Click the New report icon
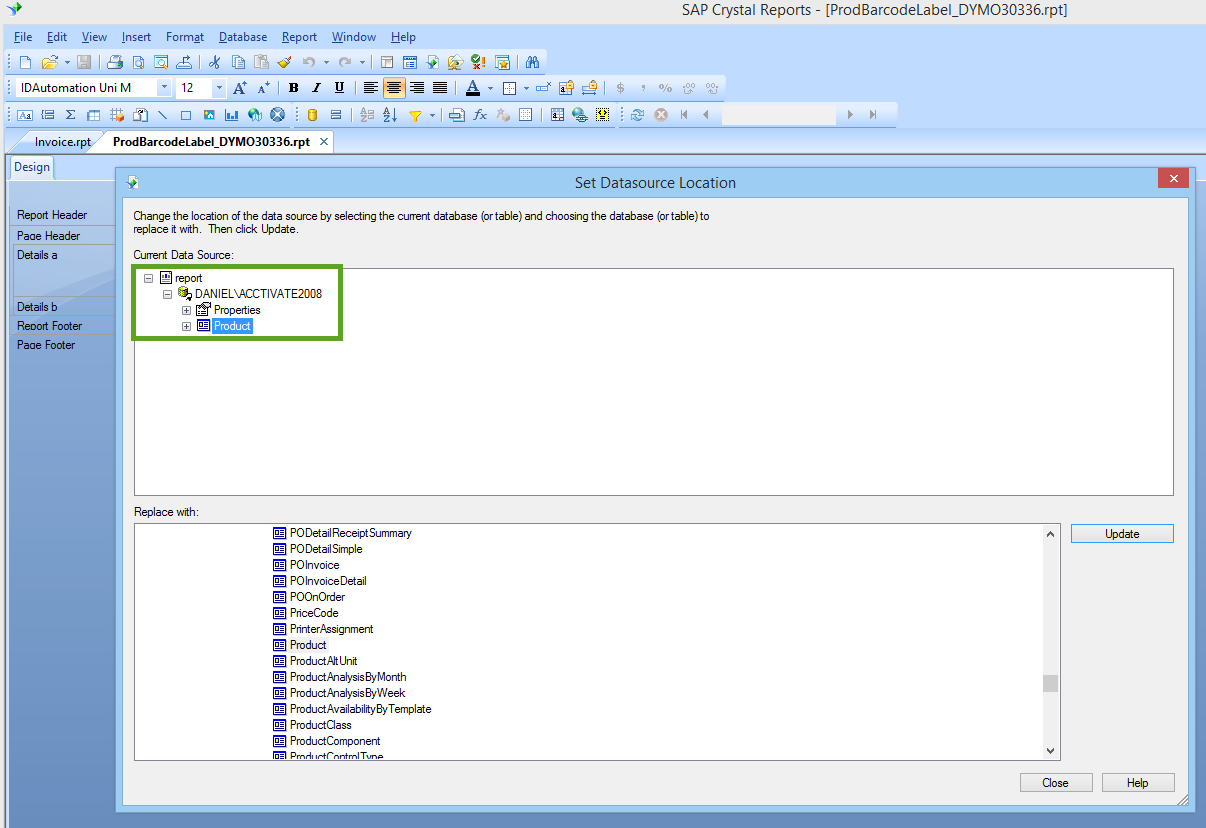This screenshot has height=828, width=1206. coord(26,62)
